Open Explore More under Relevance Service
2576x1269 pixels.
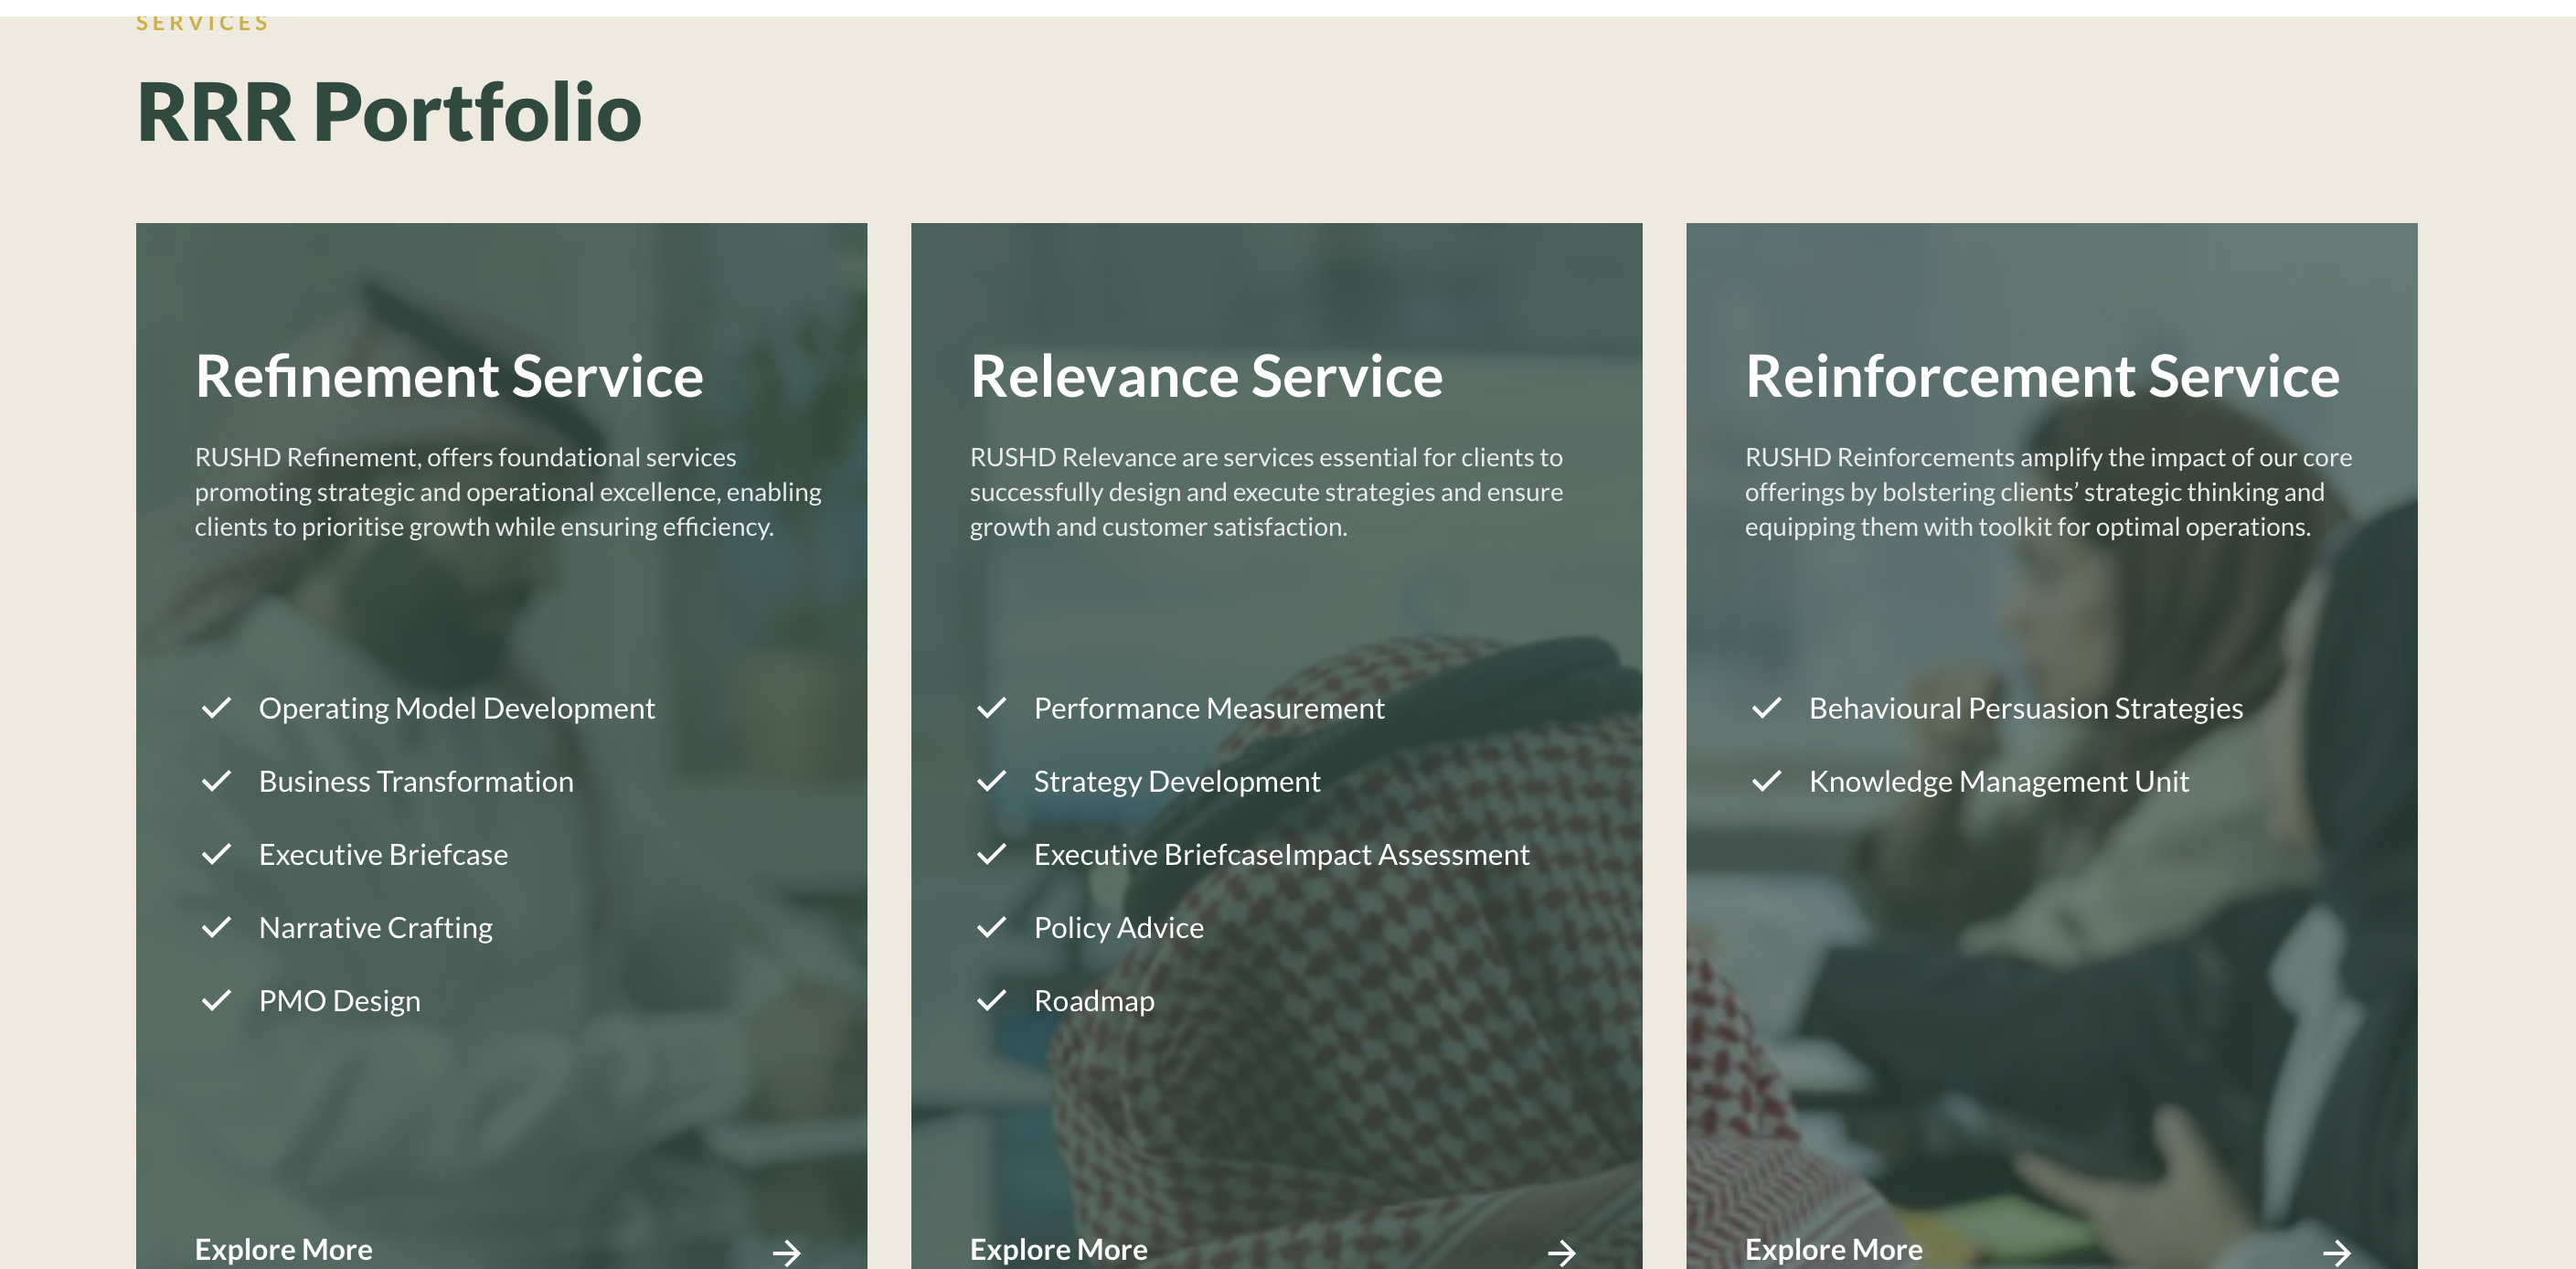pos(1058,1249)
